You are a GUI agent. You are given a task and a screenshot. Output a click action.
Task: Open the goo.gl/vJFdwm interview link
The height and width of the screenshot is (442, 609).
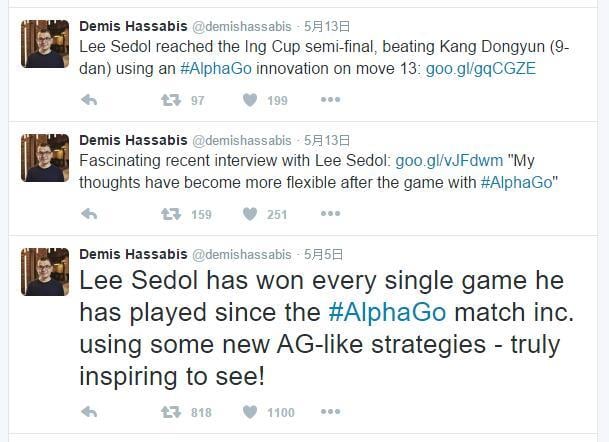click(x=449, y=160)
